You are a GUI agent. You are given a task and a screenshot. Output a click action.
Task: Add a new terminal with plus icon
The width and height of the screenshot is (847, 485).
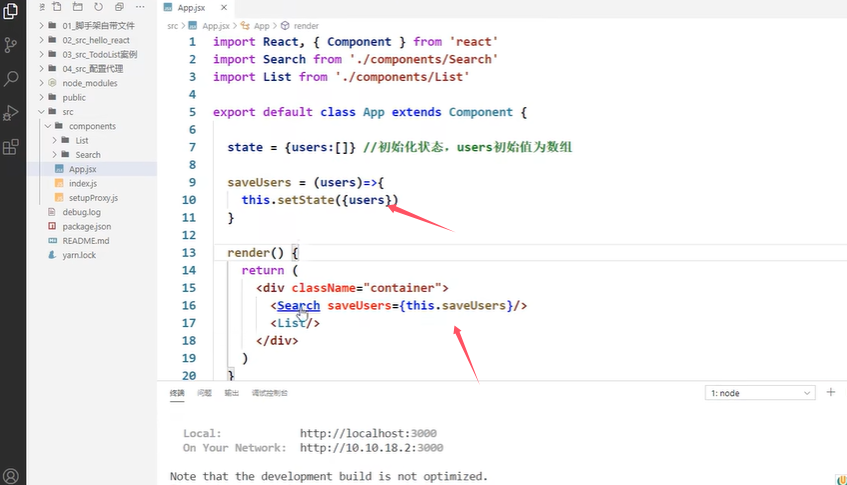[831, 393]
